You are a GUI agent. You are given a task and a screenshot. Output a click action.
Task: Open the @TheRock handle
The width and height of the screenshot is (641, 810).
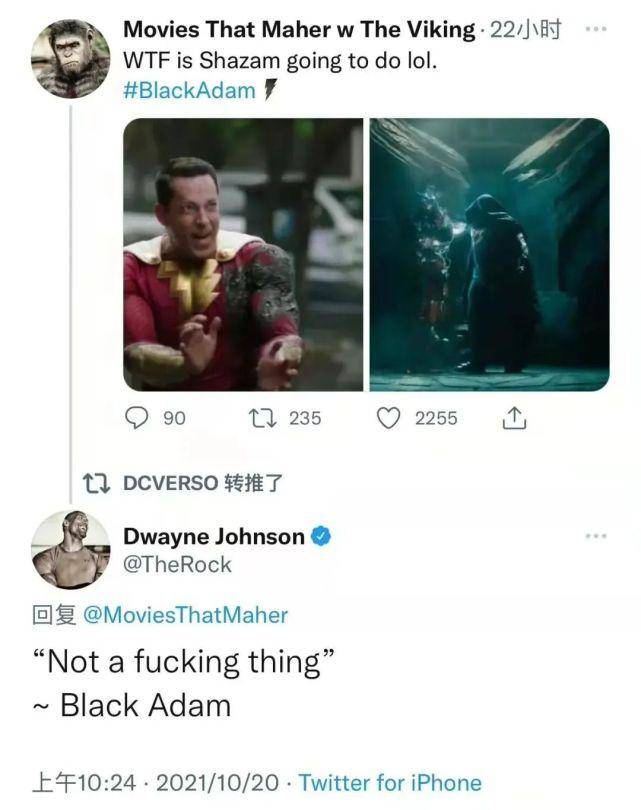coord(177,565)
